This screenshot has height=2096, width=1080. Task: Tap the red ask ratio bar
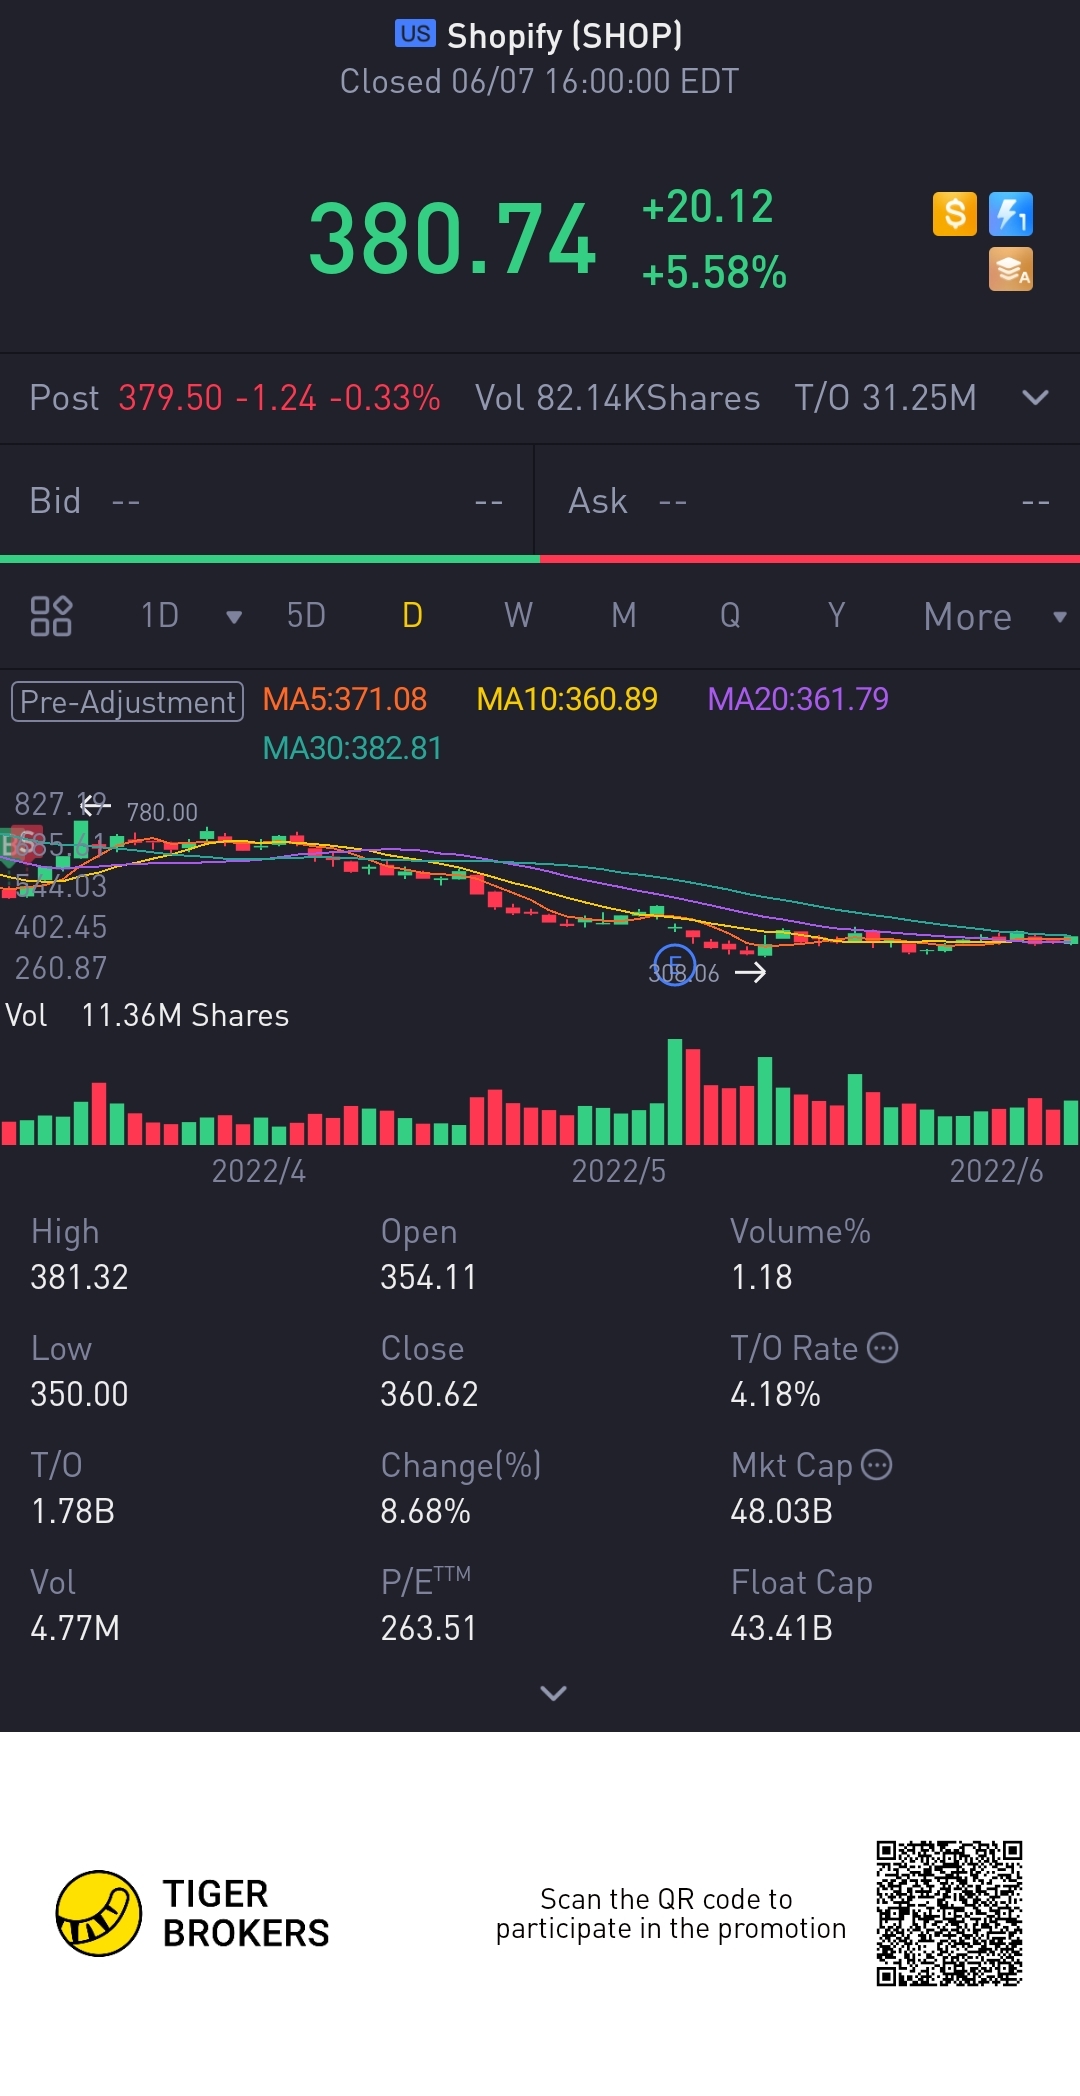pyautogui.click(x=810, y=559)
